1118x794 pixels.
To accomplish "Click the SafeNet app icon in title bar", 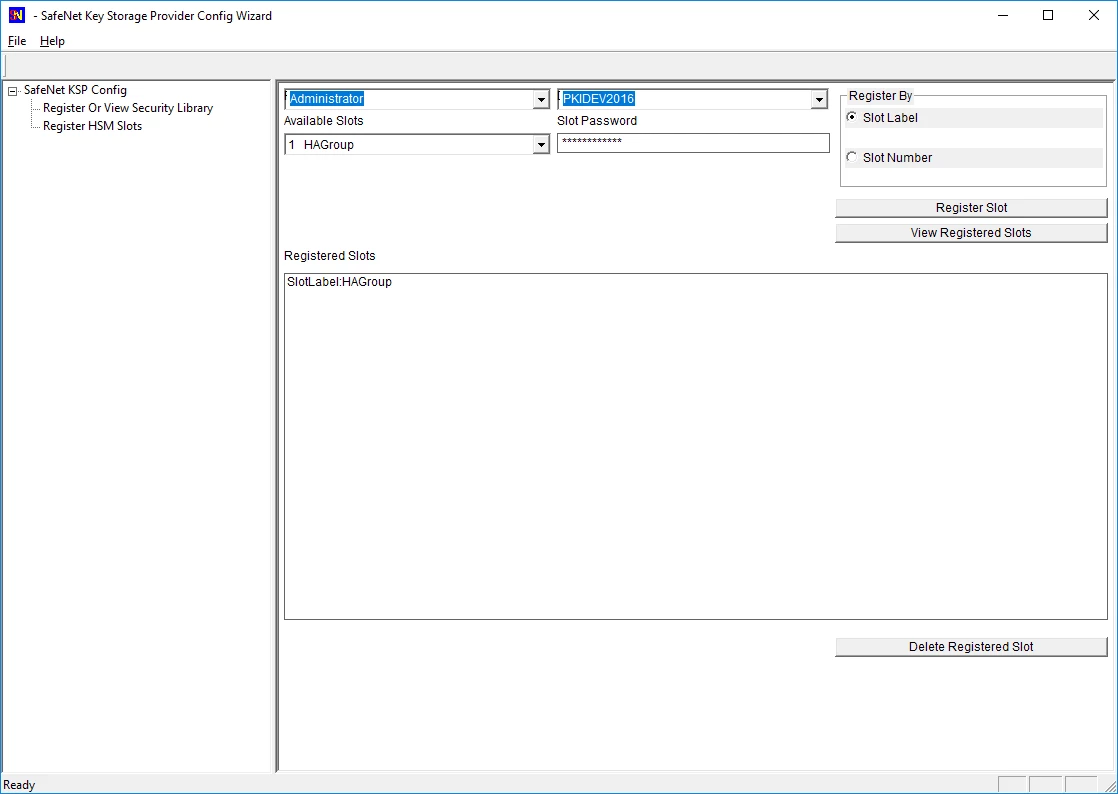I will 16,15.
